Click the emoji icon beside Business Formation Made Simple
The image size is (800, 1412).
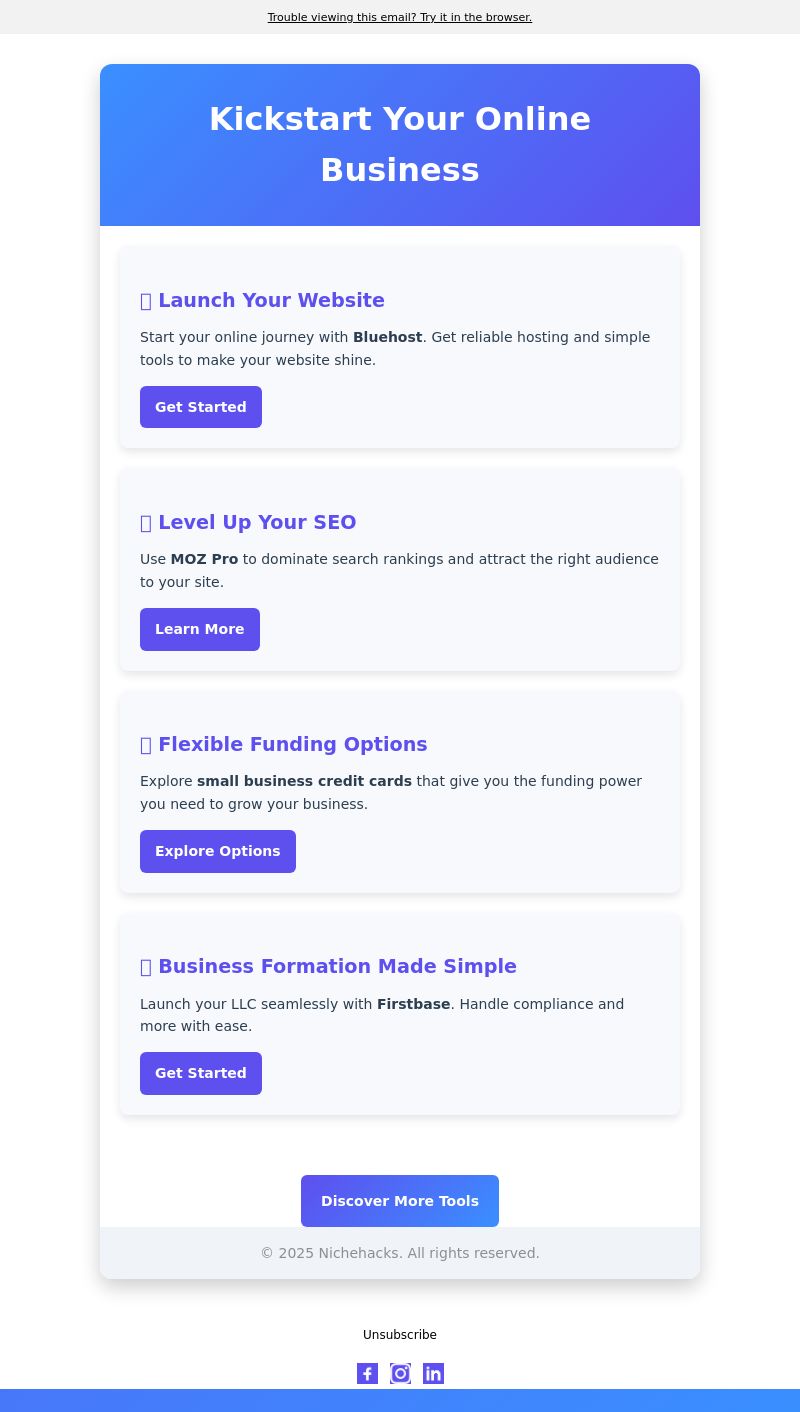[146, 967]
